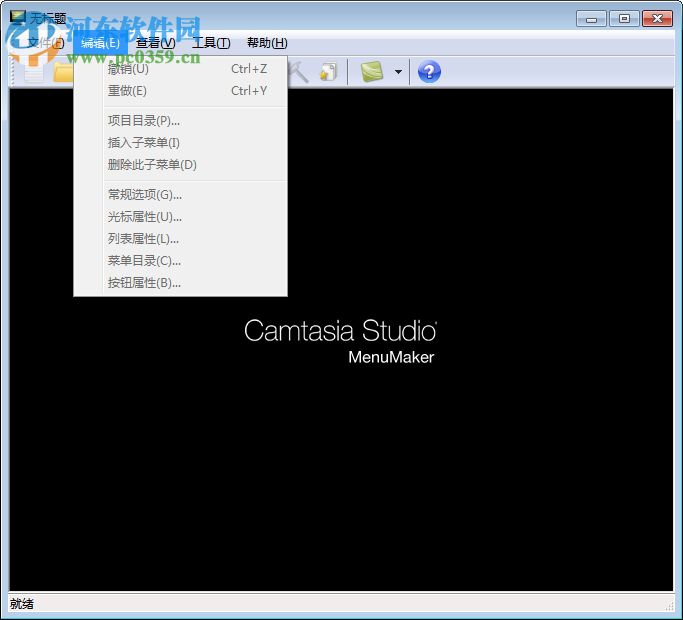
Task: Close the open 编辑(E) menu
Action: [100, 43]
